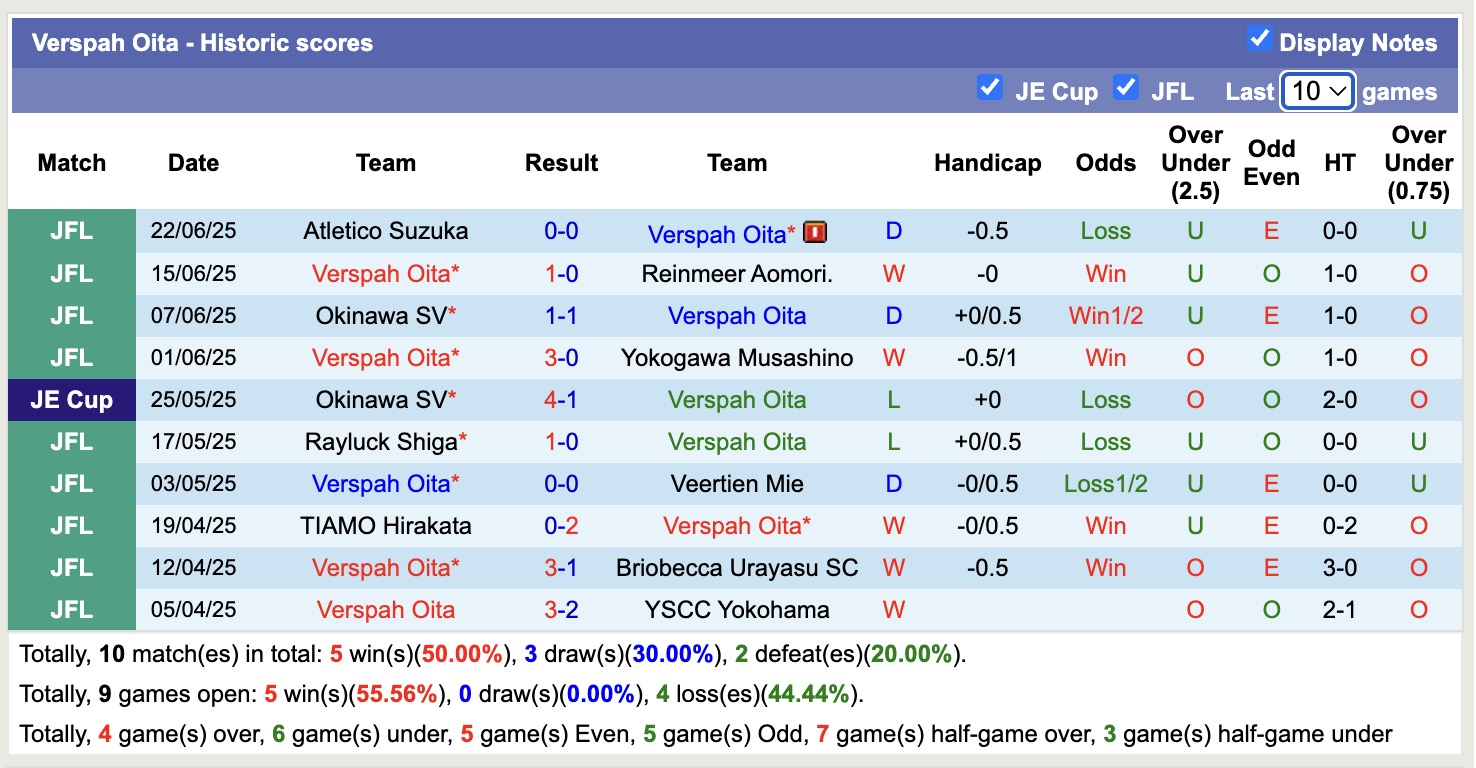This screenshot has height=768, width=1476.
Task: Click the Atletico Suzuka team name
Action: [387, 231]
